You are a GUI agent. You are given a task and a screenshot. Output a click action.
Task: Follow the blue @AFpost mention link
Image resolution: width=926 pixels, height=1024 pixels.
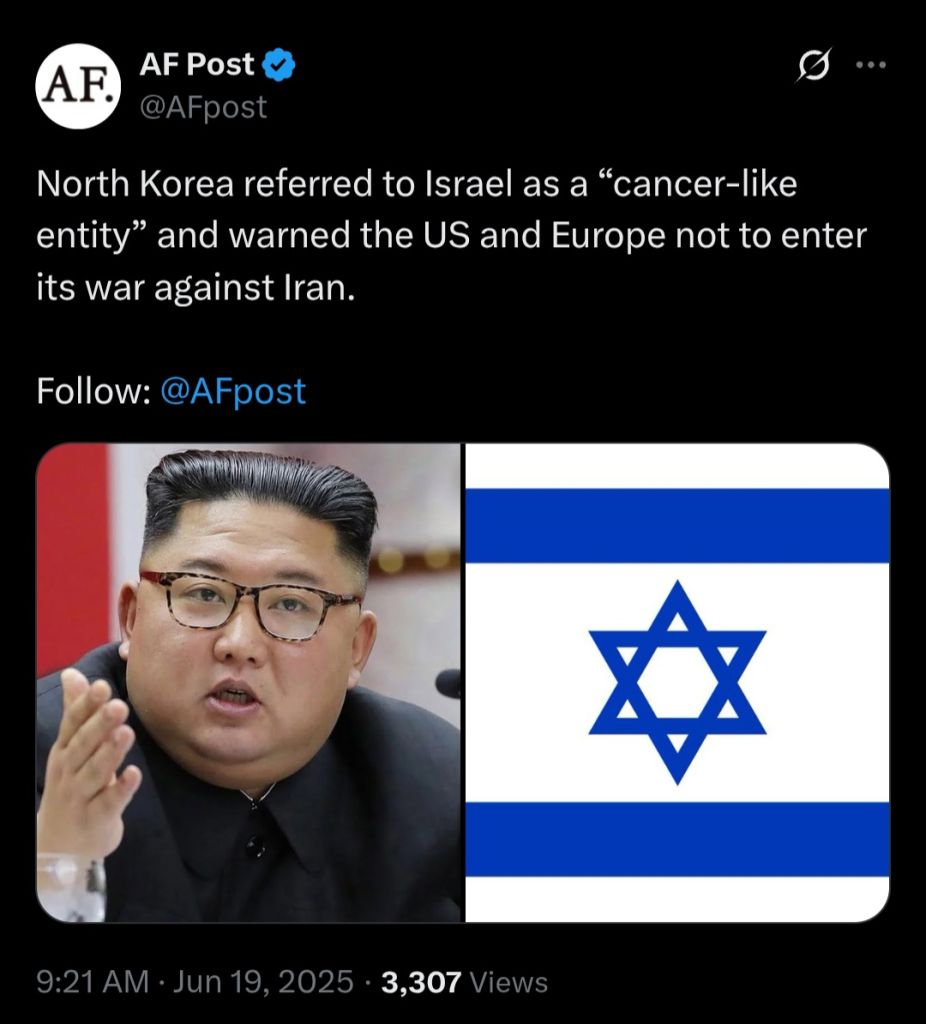(232, 391)
